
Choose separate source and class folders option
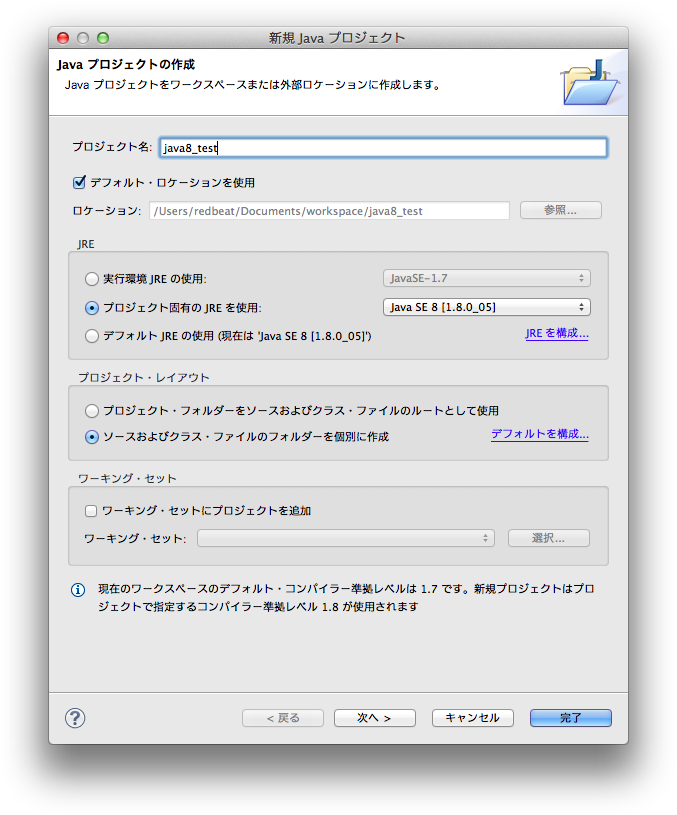click(92, 437)
